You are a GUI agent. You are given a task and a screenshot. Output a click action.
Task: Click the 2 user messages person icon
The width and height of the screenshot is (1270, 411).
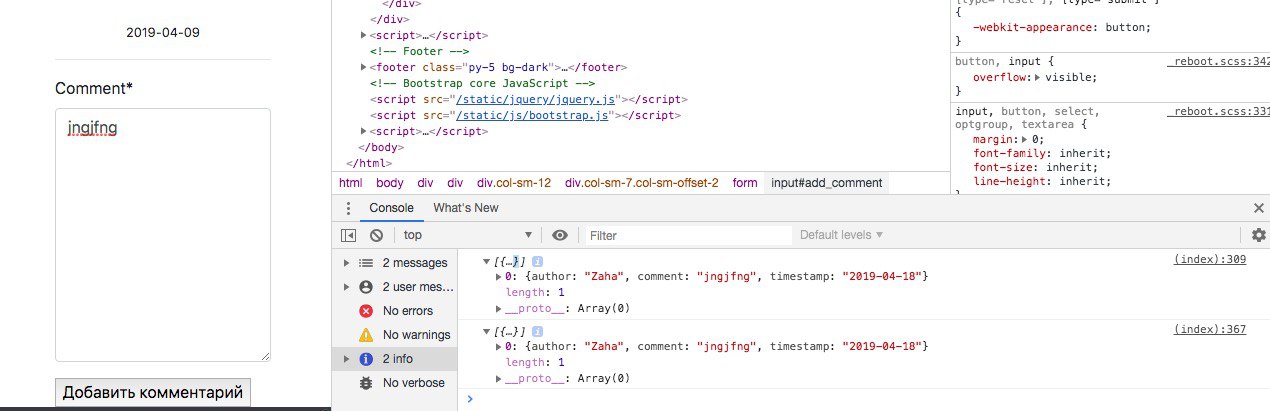[x=366, y=287]
